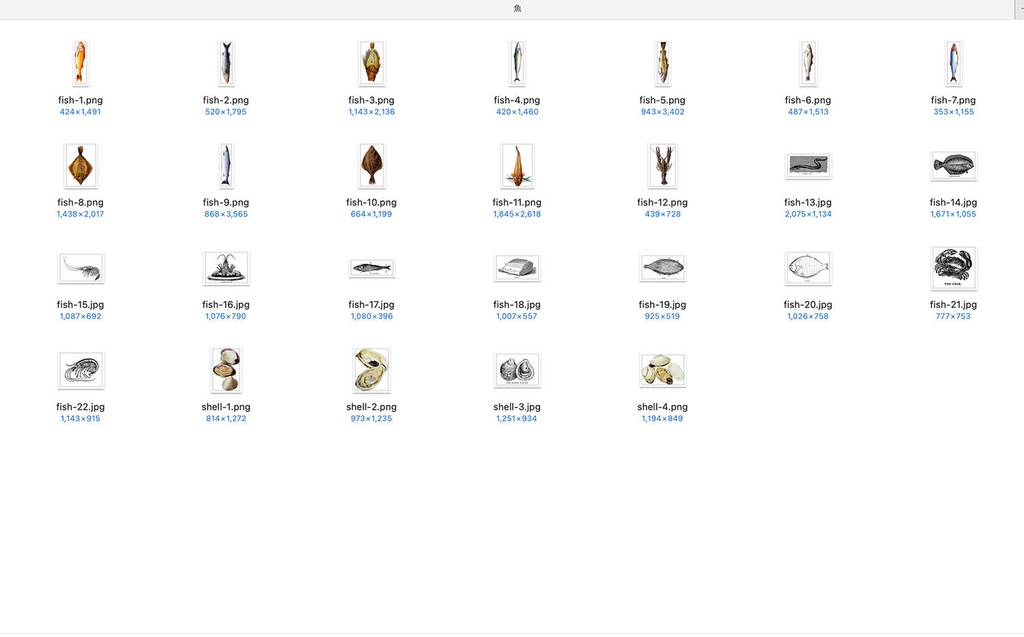Click the file name text "fish-16.jpg"

click(x=226, y=304)
